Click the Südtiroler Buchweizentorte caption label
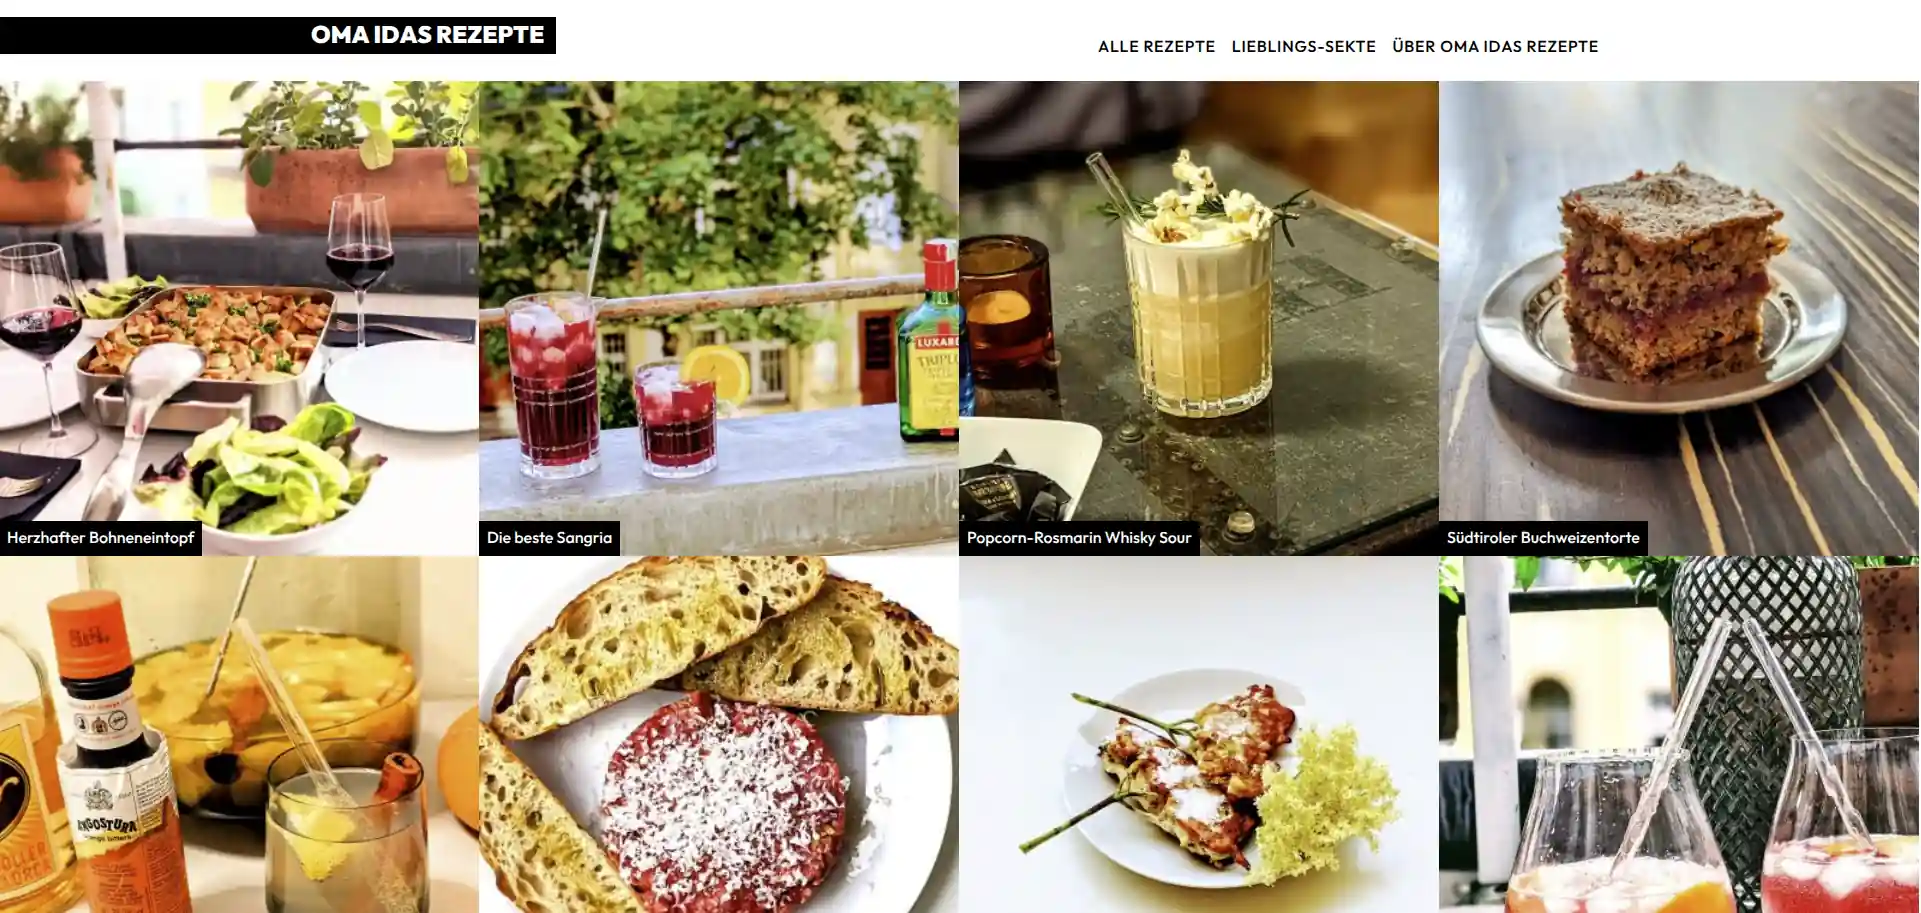Viewport: 1921px width, 913px height. (1543, 538)
